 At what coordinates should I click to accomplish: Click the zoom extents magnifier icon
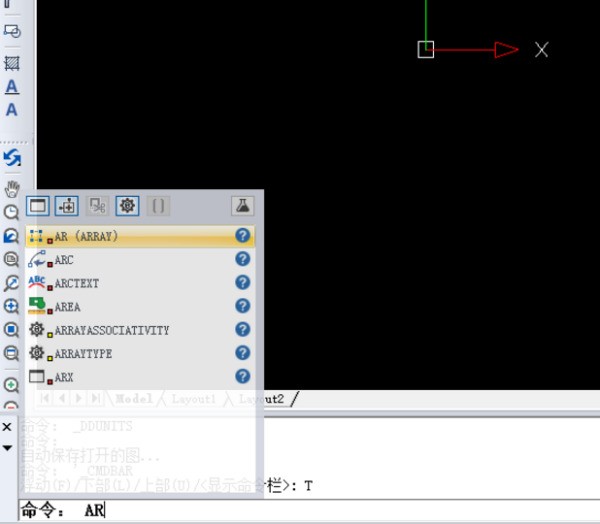[11, 353]
